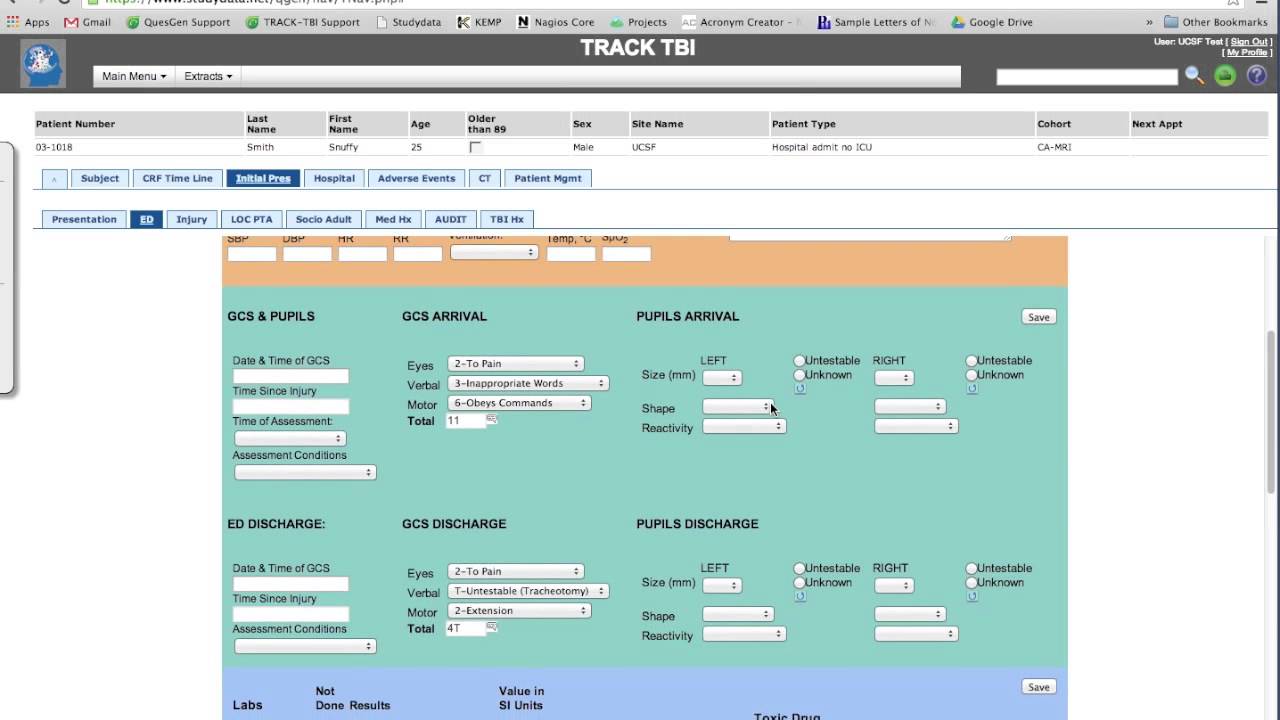The image size is (1280, 720).
Task: Click the header search input field
Action: click(1087, 76)
